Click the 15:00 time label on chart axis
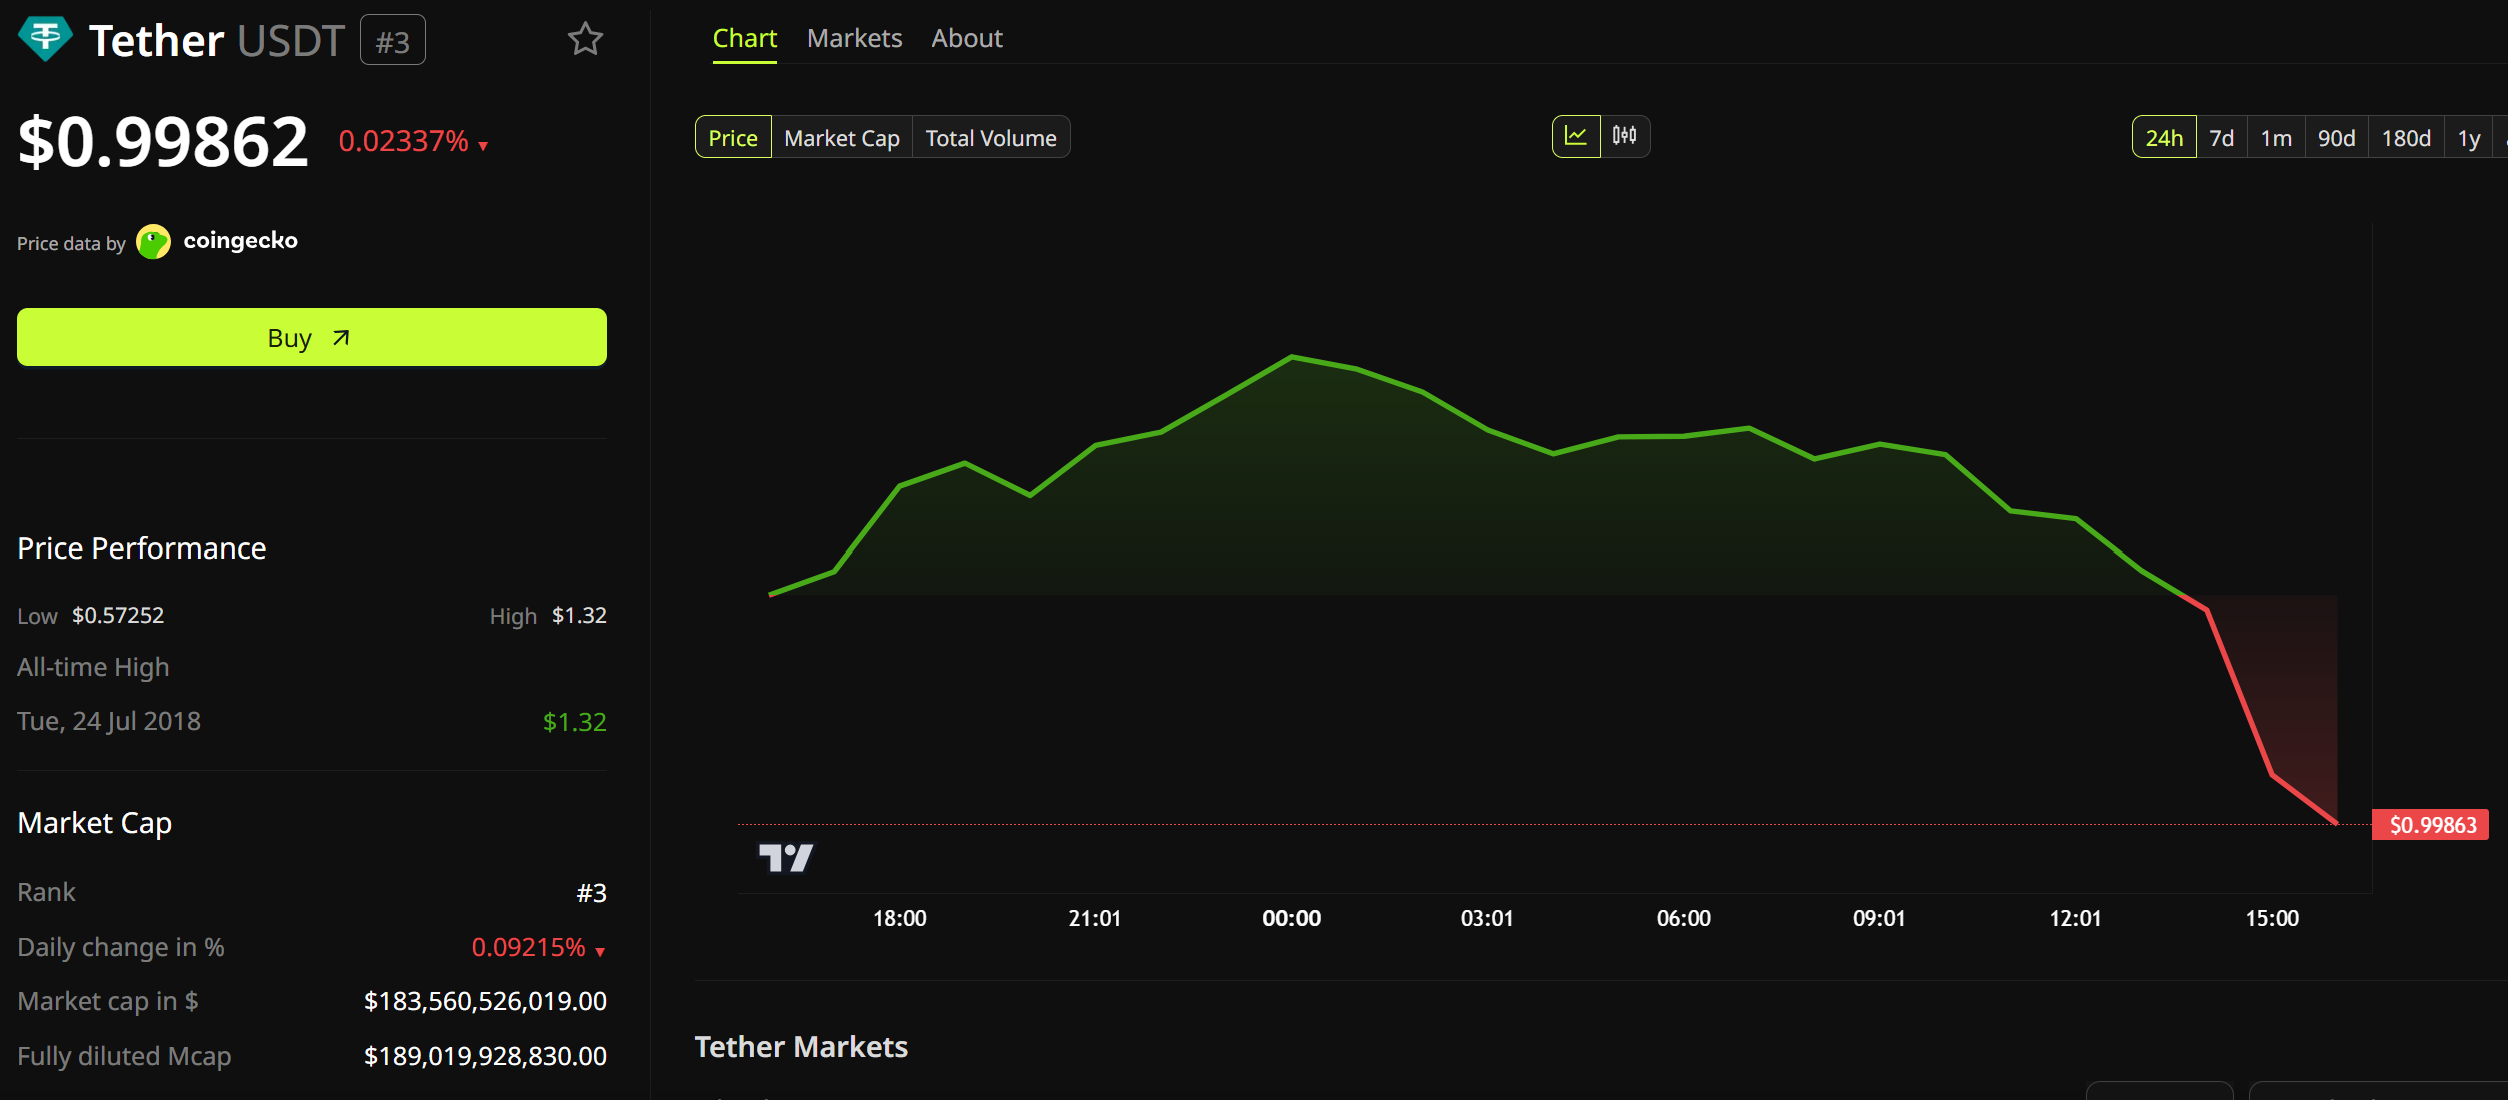This screenshot has height=1100, width=2508. click(x=2272, y=918)
